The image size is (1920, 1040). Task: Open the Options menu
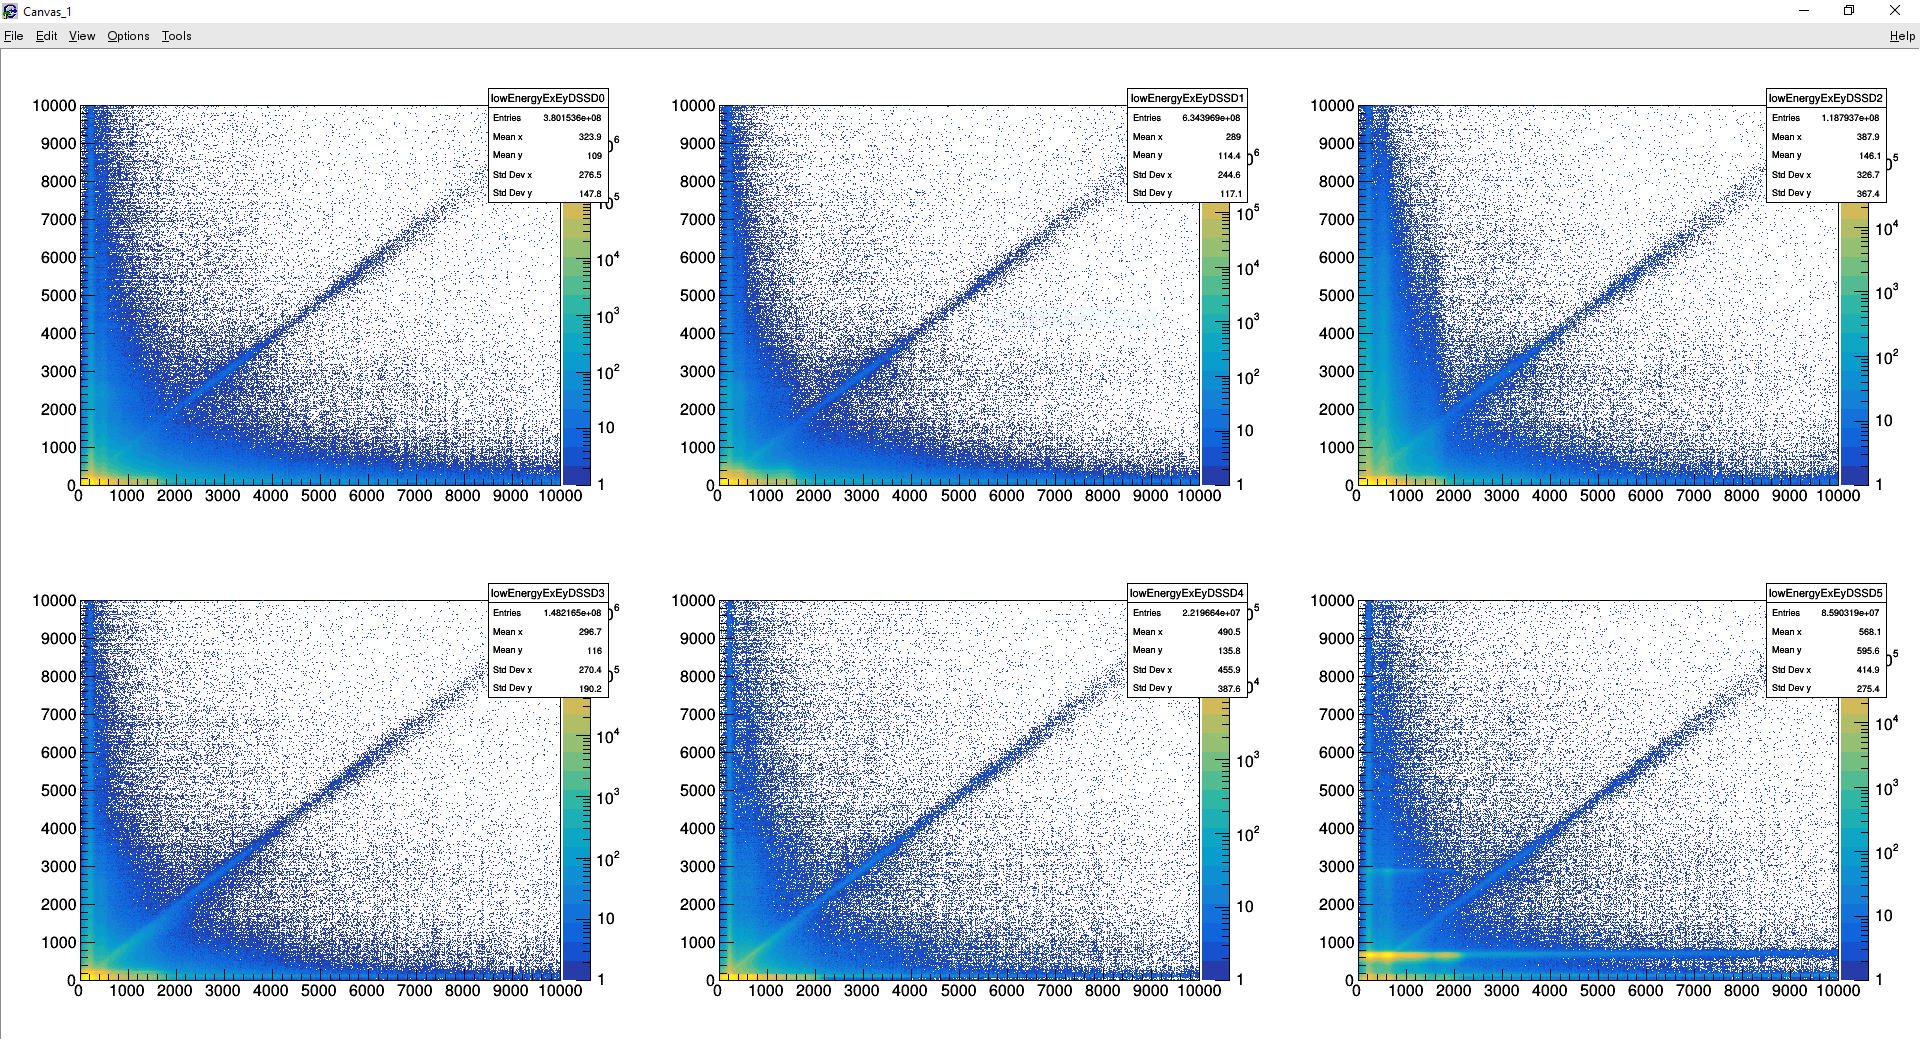pyautogui.click(x=128, y=36)
